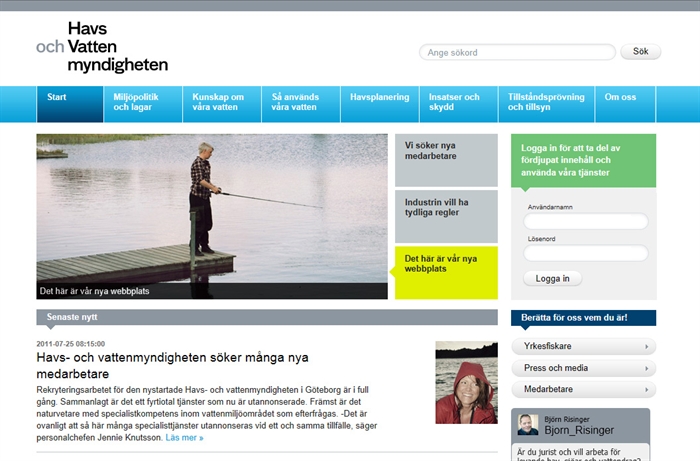Screen dimensions: 700x461
Task: Open the Medarbetare option
Action: click(x=583, y=389)
